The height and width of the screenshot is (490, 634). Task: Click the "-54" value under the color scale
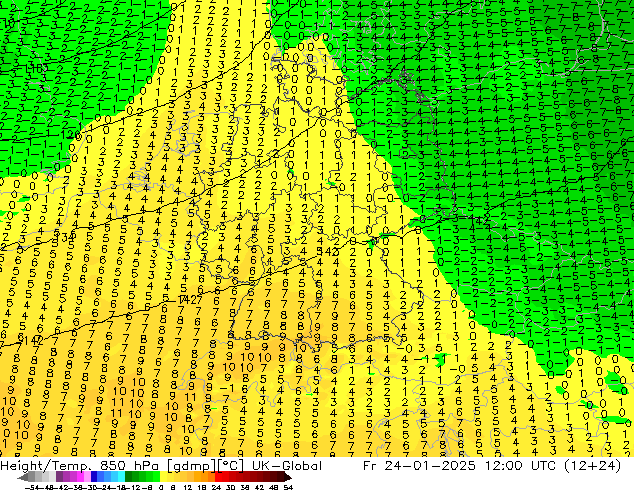[32, 486]
